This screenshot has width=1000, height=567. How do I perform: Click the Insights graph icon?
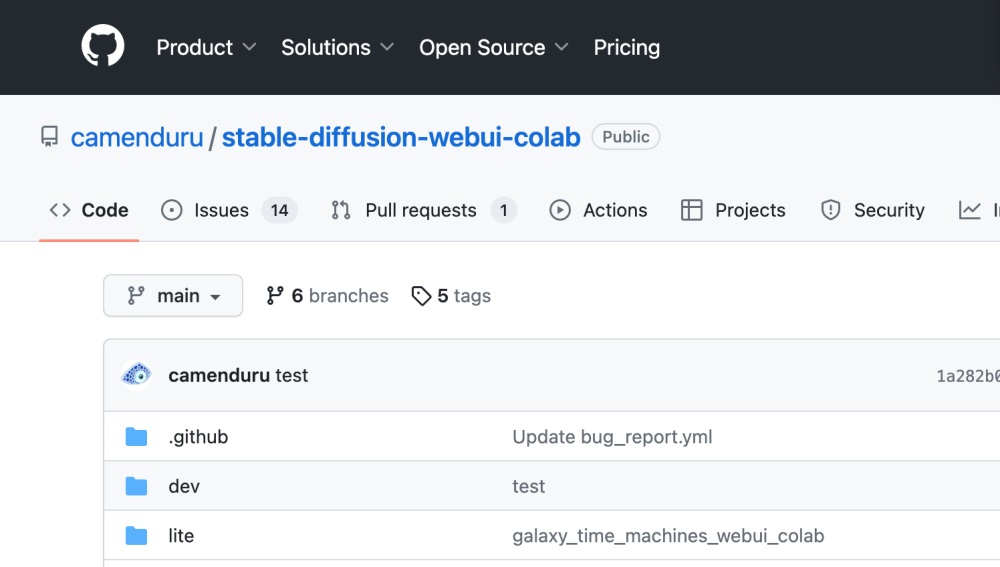pyautogui.click(x=969, y=210)
